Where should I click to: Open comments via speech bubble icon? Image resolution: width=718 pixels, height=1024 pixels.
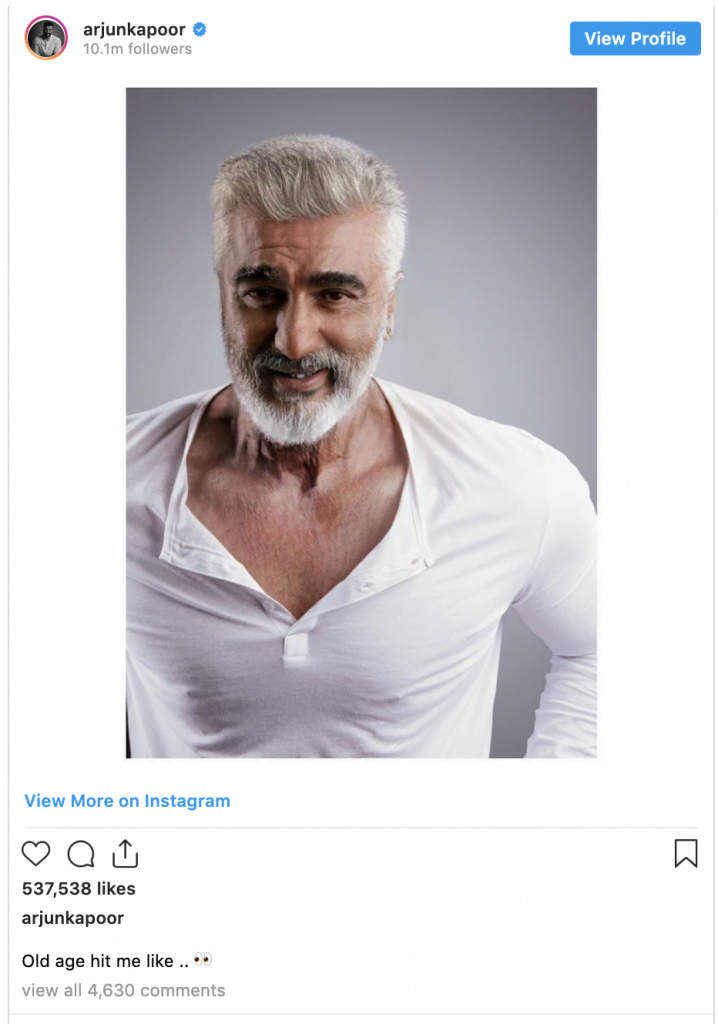tap(81, 854)
